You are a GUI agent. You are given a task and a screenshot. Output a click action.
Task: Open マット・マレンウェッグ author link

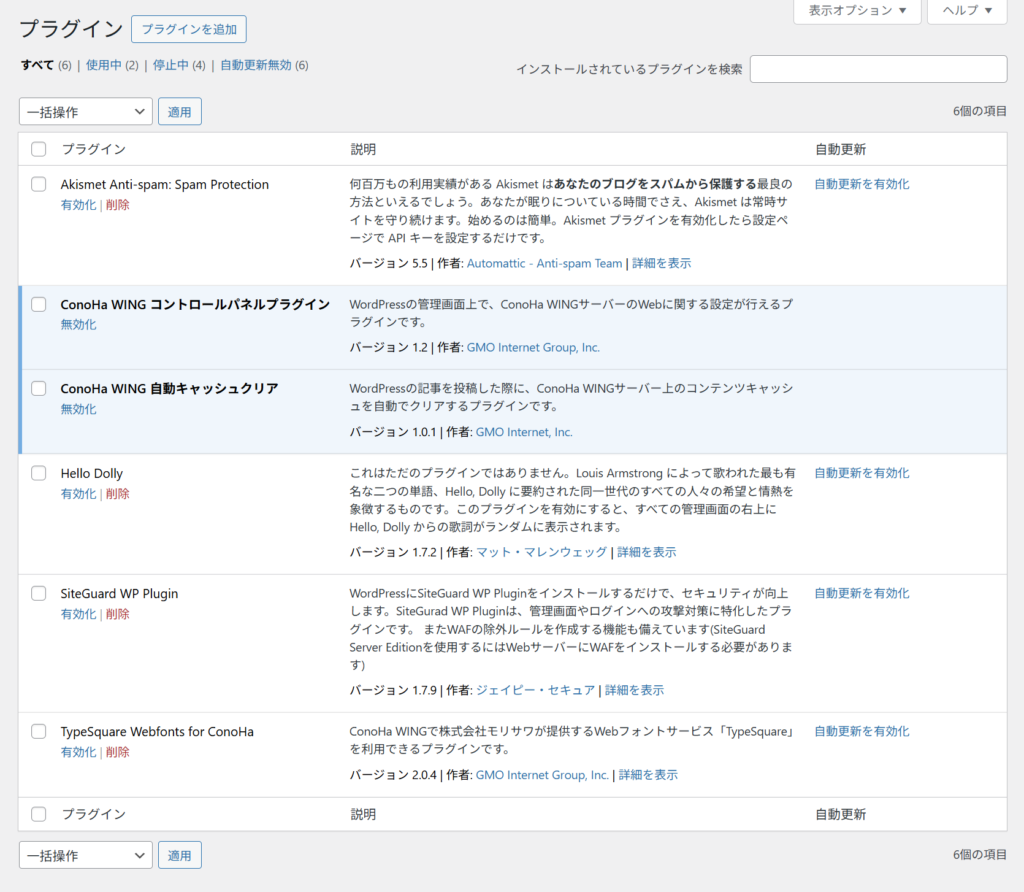click(541, 552)
